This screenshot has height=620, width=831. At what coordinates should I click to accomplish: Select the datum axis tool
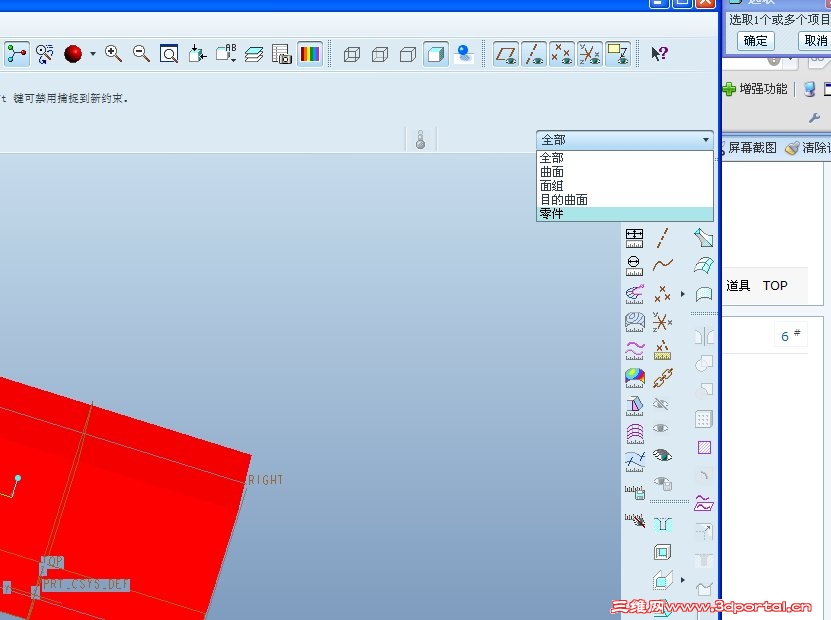[x=662, y=238]
